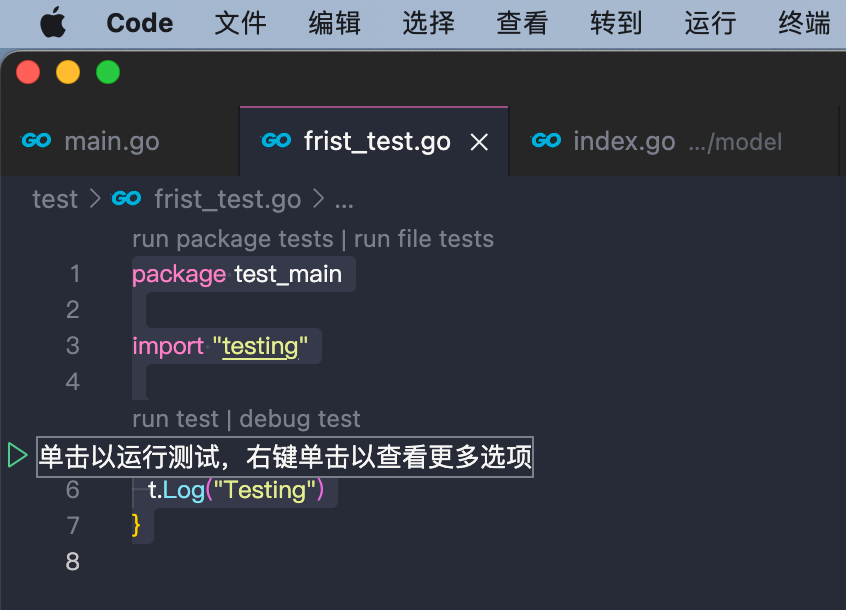Click the Go icon on index.go tab
The width and height of the screenshot is (846, 610).
tap(546, 141)
